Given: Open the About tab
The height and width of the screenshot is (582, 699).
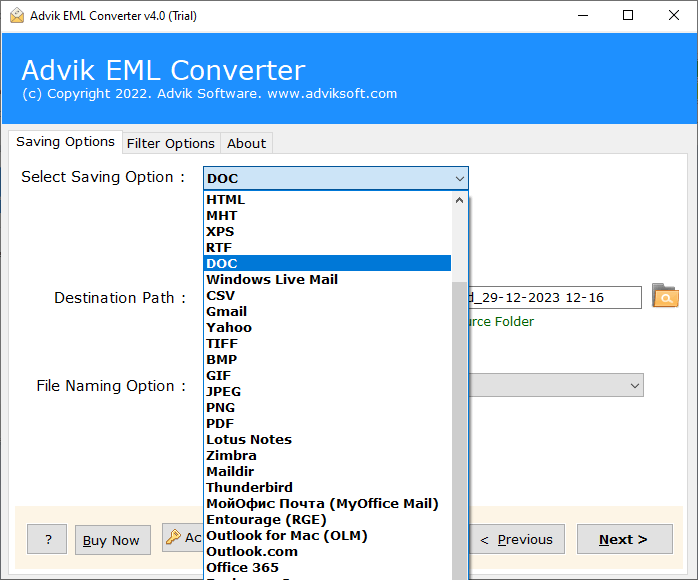Looking at the screenshot, I should point(247,143).
